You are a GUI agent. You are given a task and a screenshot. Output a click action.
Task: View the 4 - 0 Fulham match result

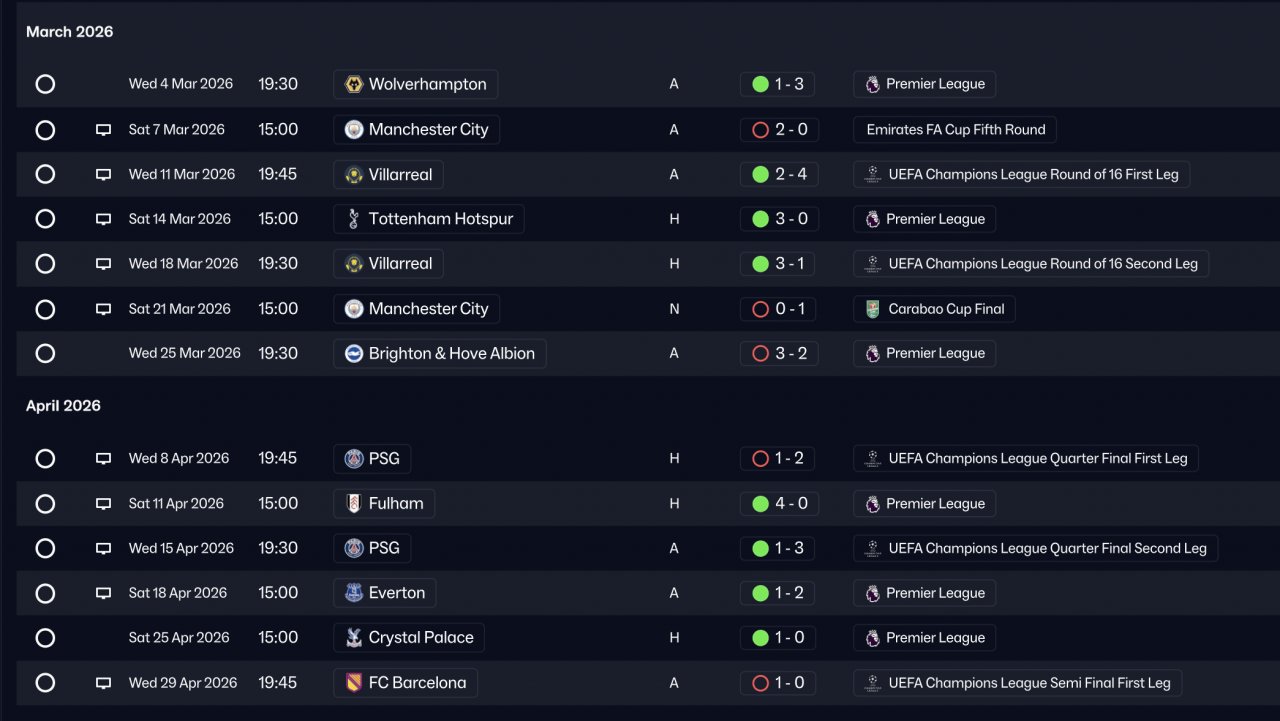[x=778, y=504]
